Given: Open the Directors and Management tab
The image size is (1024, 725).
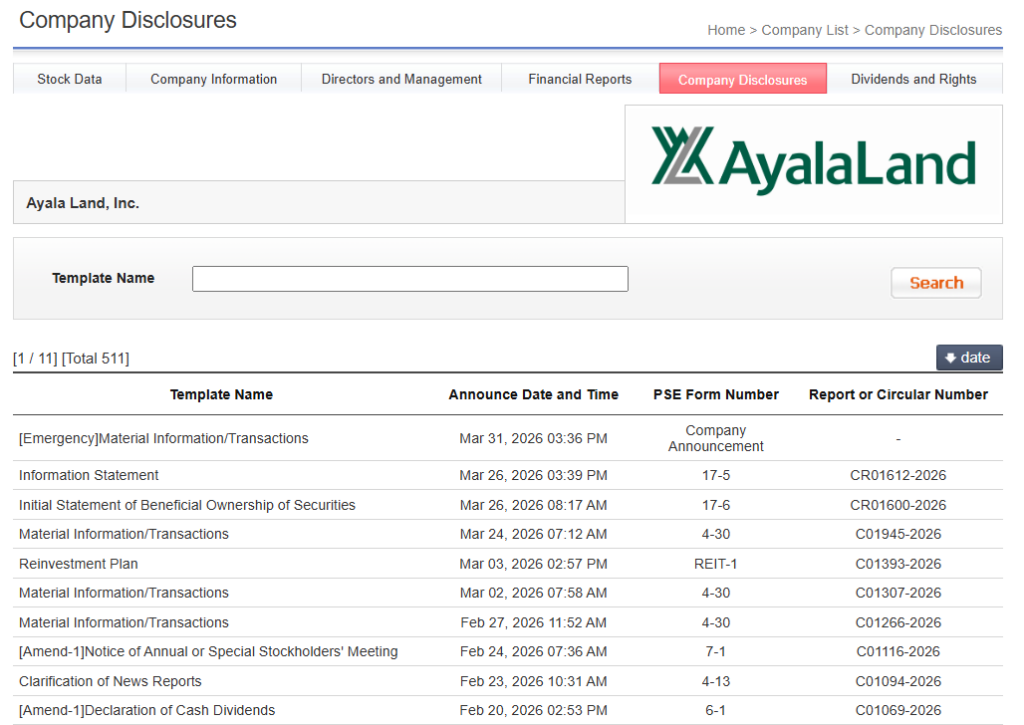Looking at the screenshot, I should (401, 79).
